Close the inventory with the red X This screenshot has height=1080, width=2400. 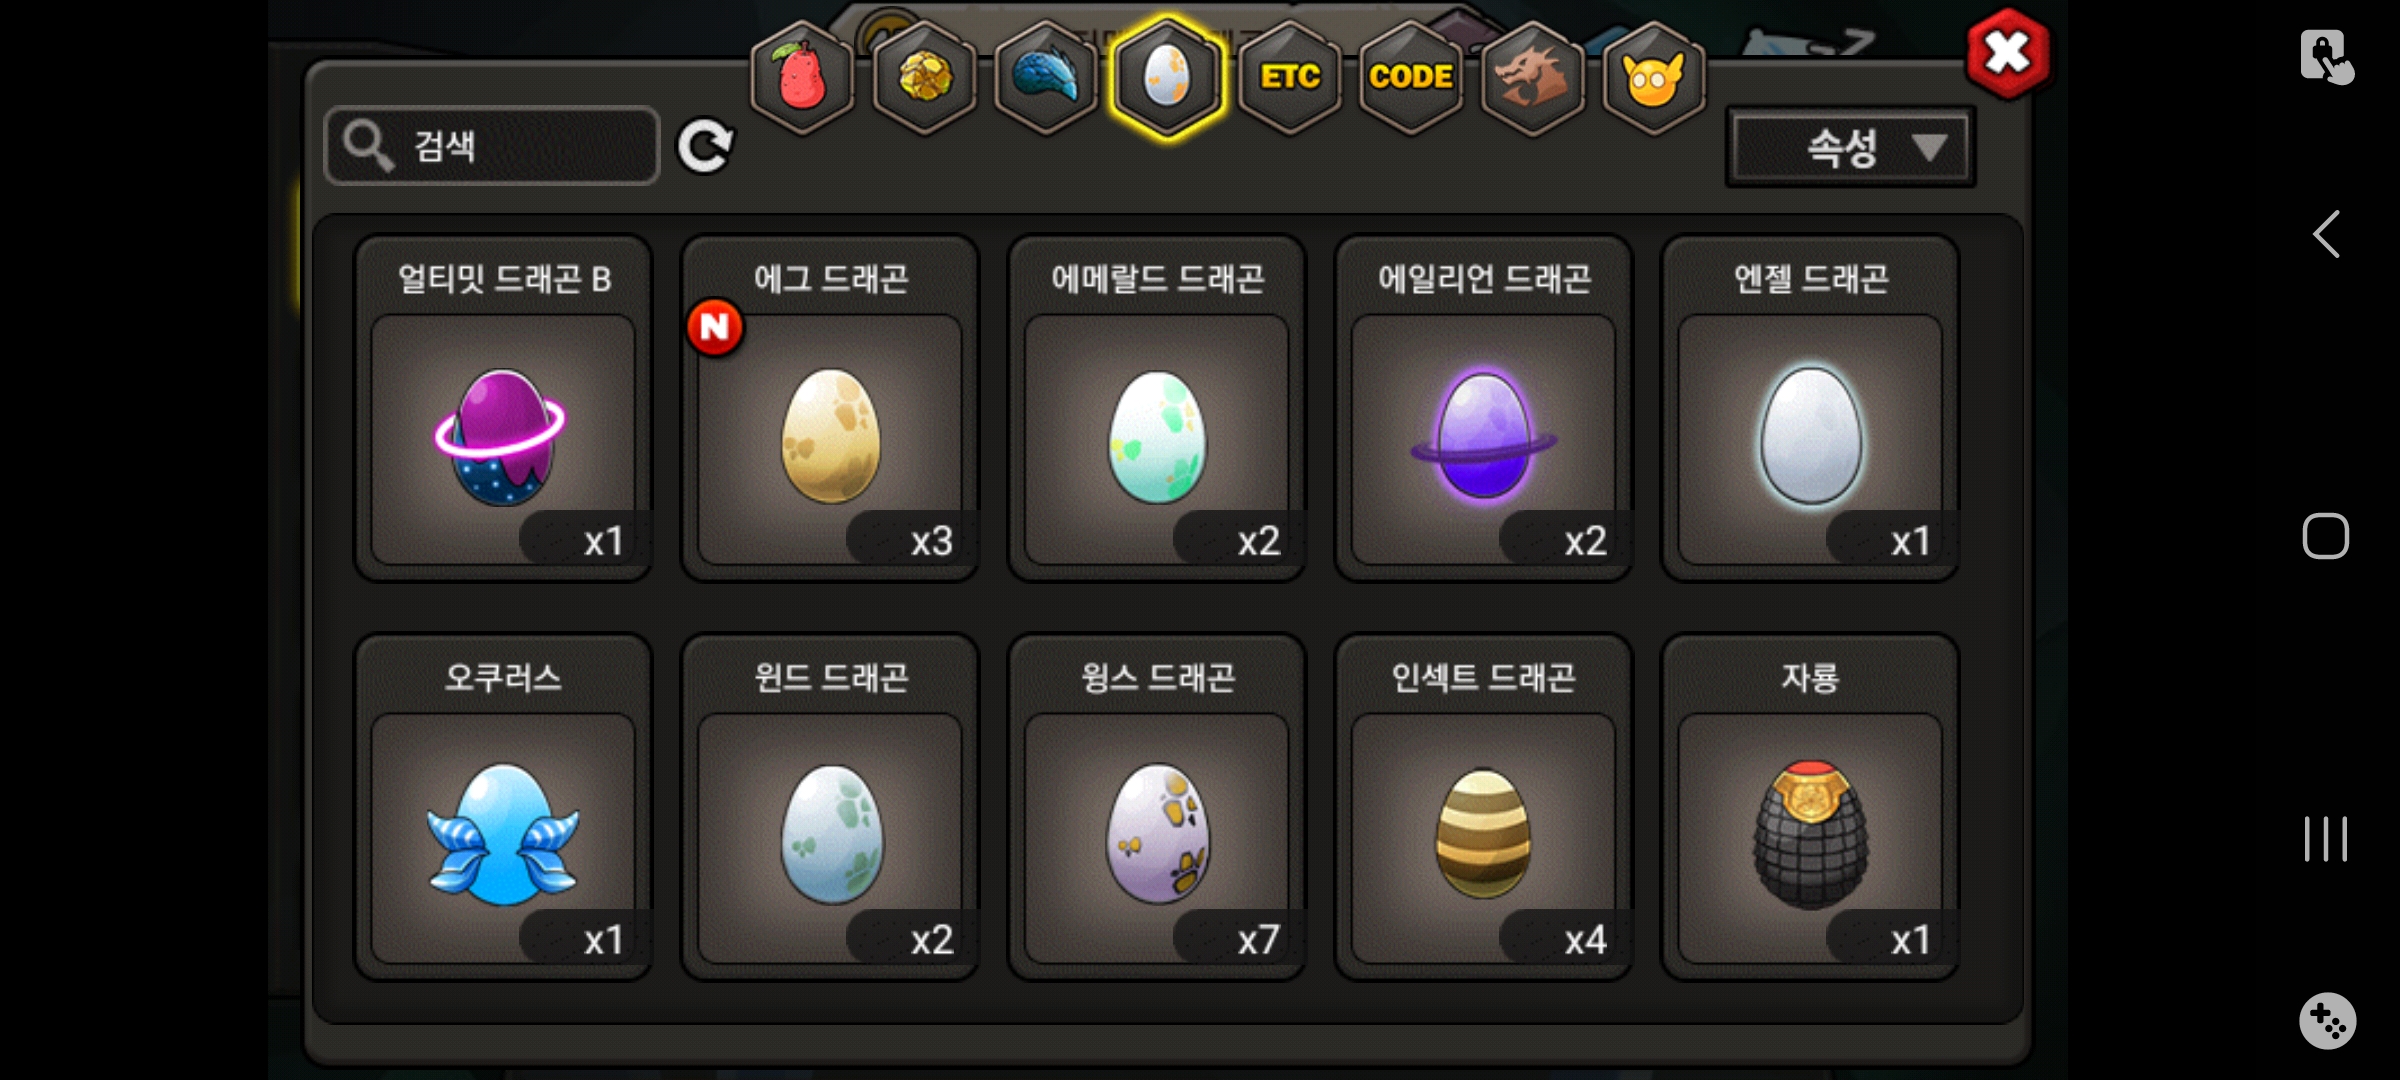coord(2007,54)
